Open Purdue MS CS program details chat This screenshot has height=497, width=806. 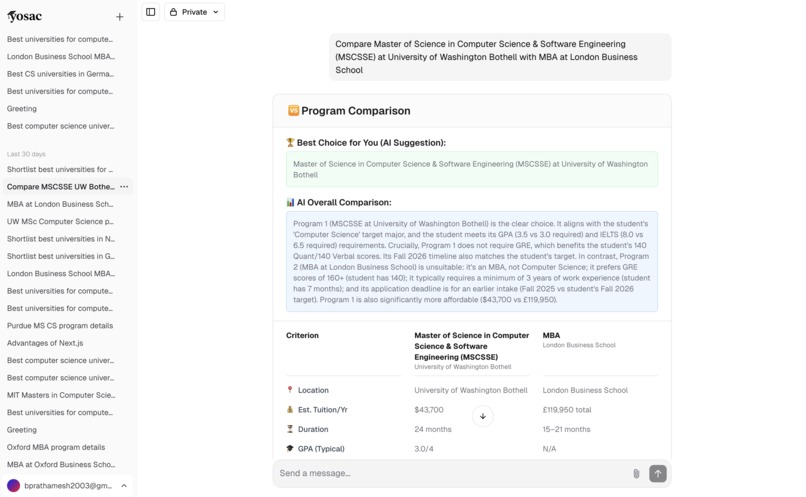60,326
